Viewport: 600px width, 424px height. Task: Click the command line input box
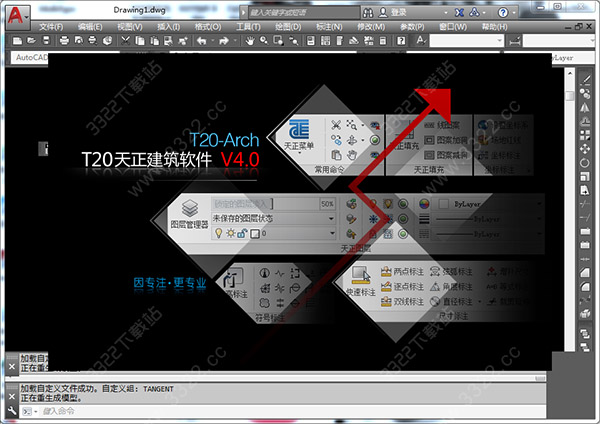click(293, 411)
